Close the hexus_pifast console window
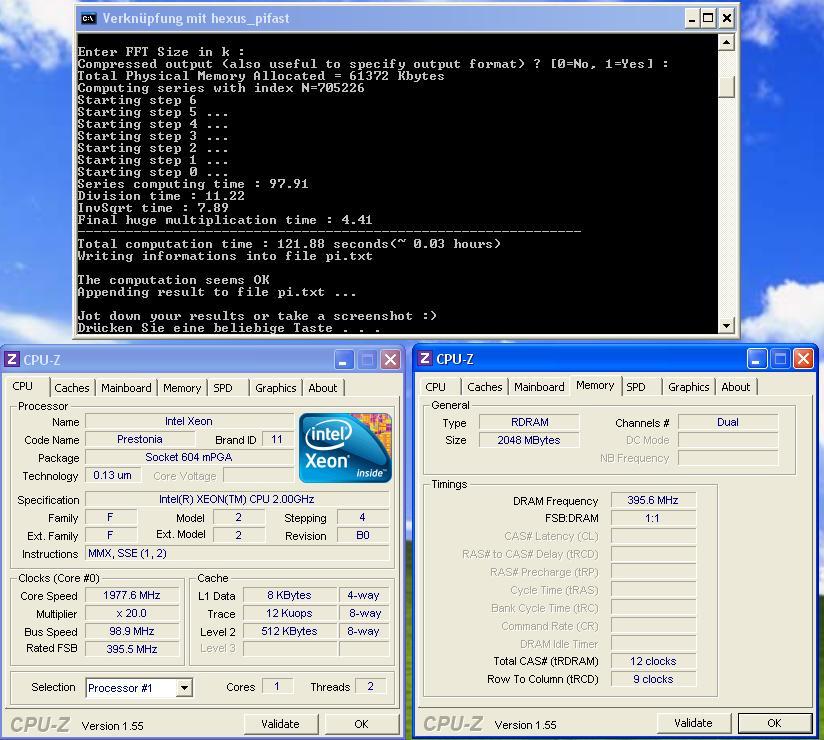Image resolution: width=824 pixels, height=740 pixels. click(726, 19)
